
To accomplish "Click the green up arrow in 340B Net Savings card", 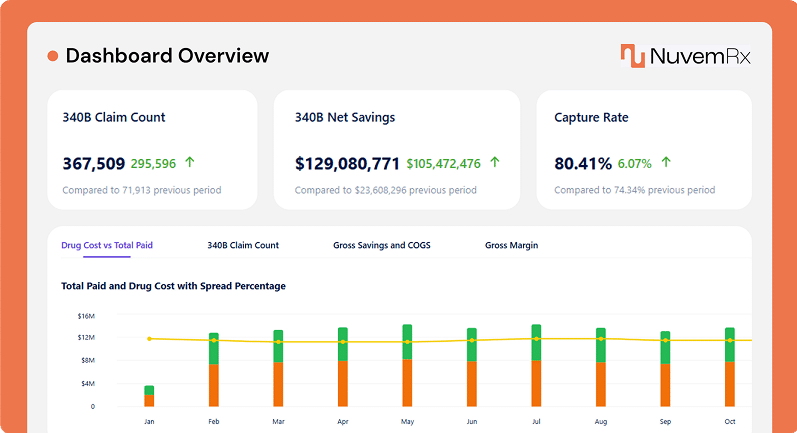I will [494, 163].
